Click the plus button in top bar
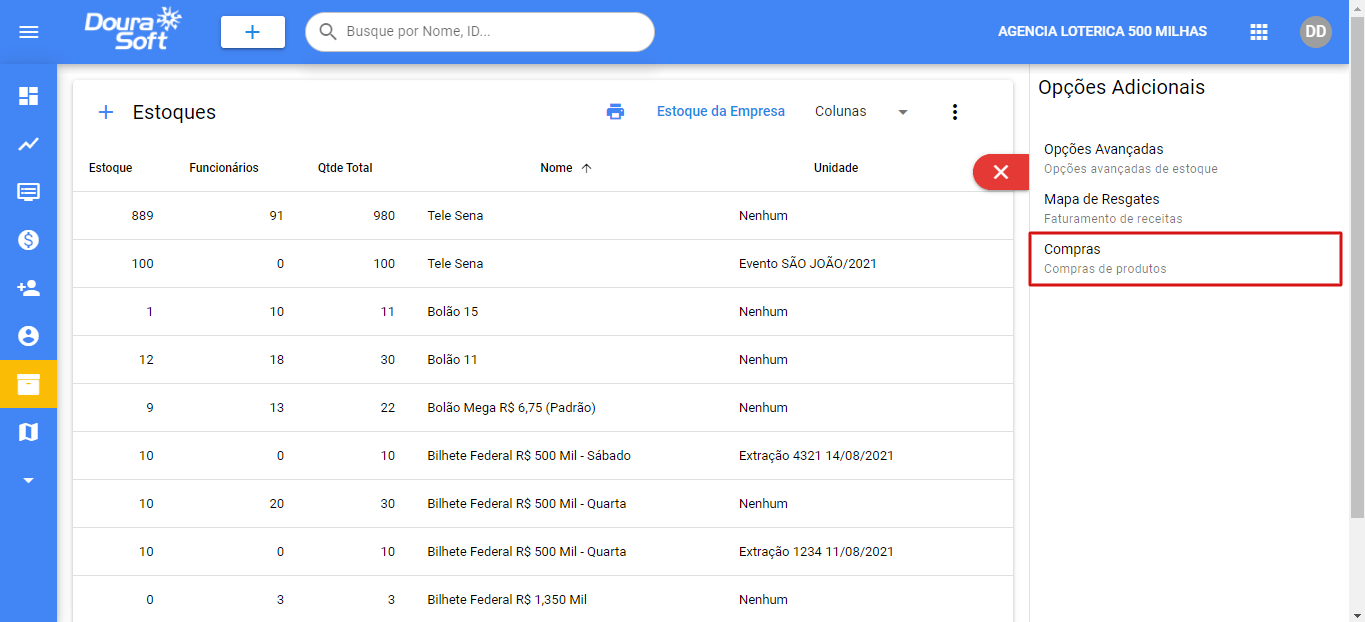 [x=253, y=32]
